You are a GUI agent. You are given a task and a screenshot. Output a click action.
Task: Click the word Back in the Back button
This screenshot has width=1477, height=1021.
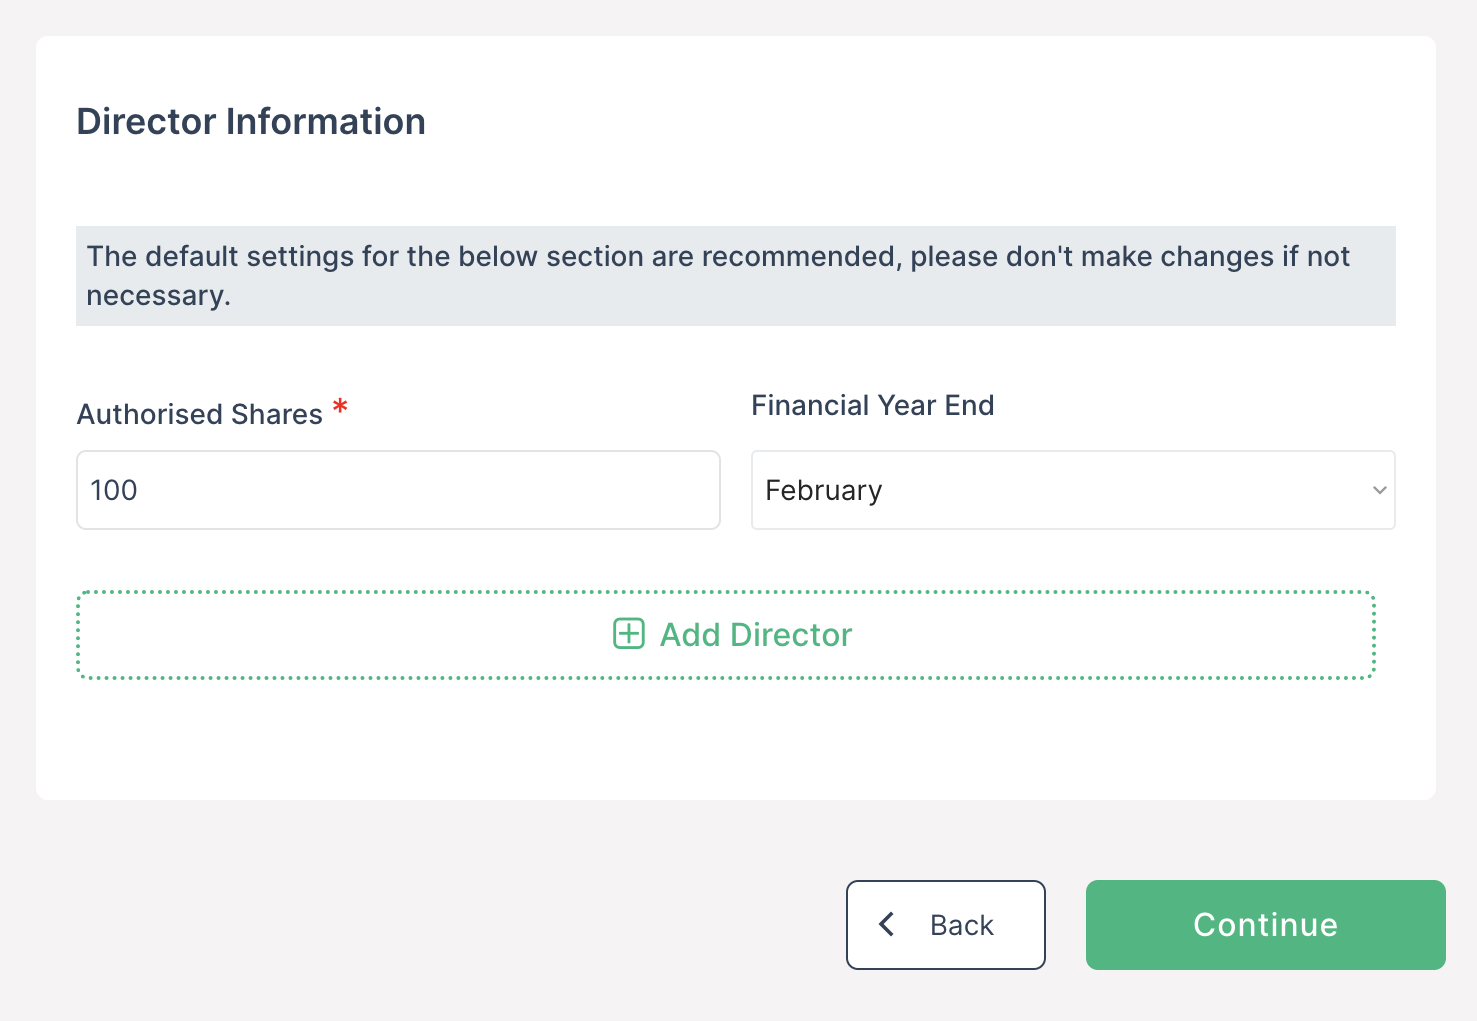961,925
